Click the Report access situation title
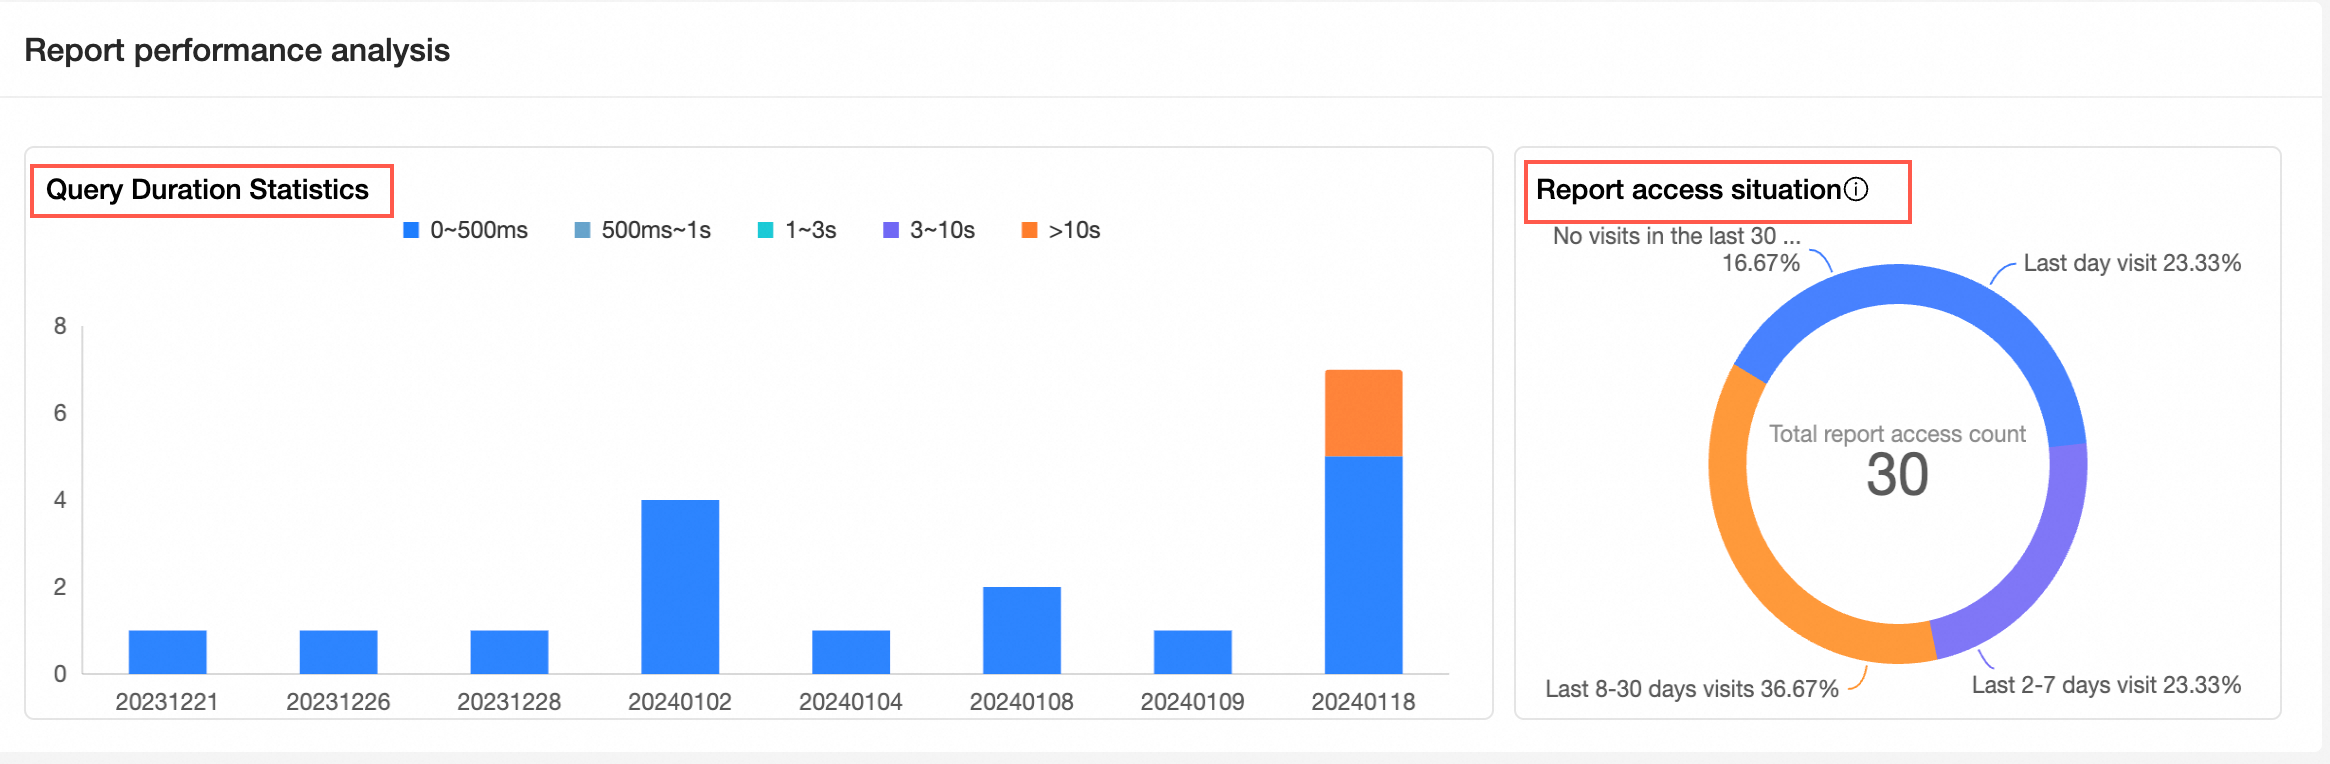2330x764 pixels. pyautogui.click(x=1688, y=189)
